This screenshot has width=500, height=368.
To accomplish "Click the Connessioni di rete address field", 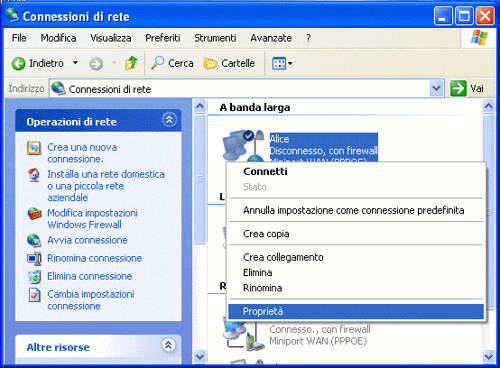I will [x=247, y=89].
